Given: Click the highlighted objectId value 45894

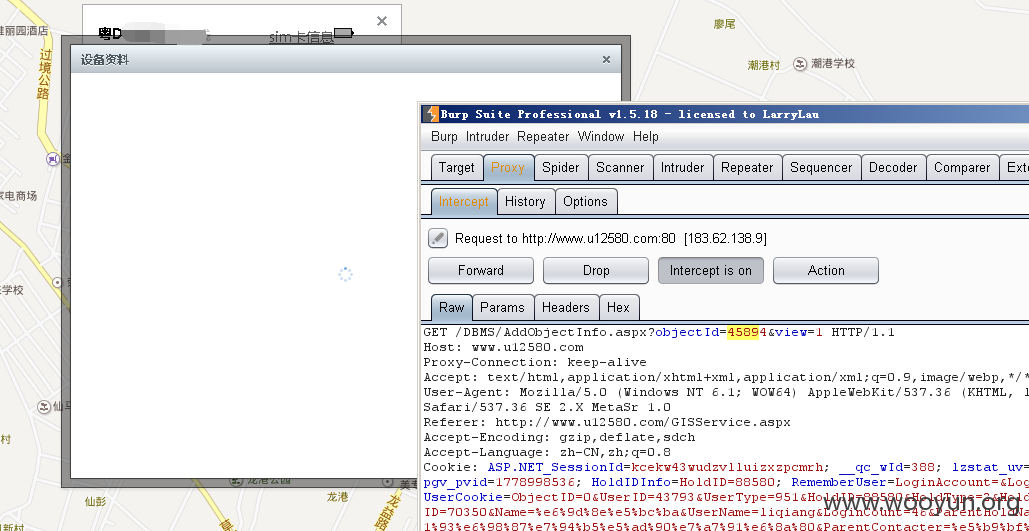Looking at the screenshot, I should point(747,332).
